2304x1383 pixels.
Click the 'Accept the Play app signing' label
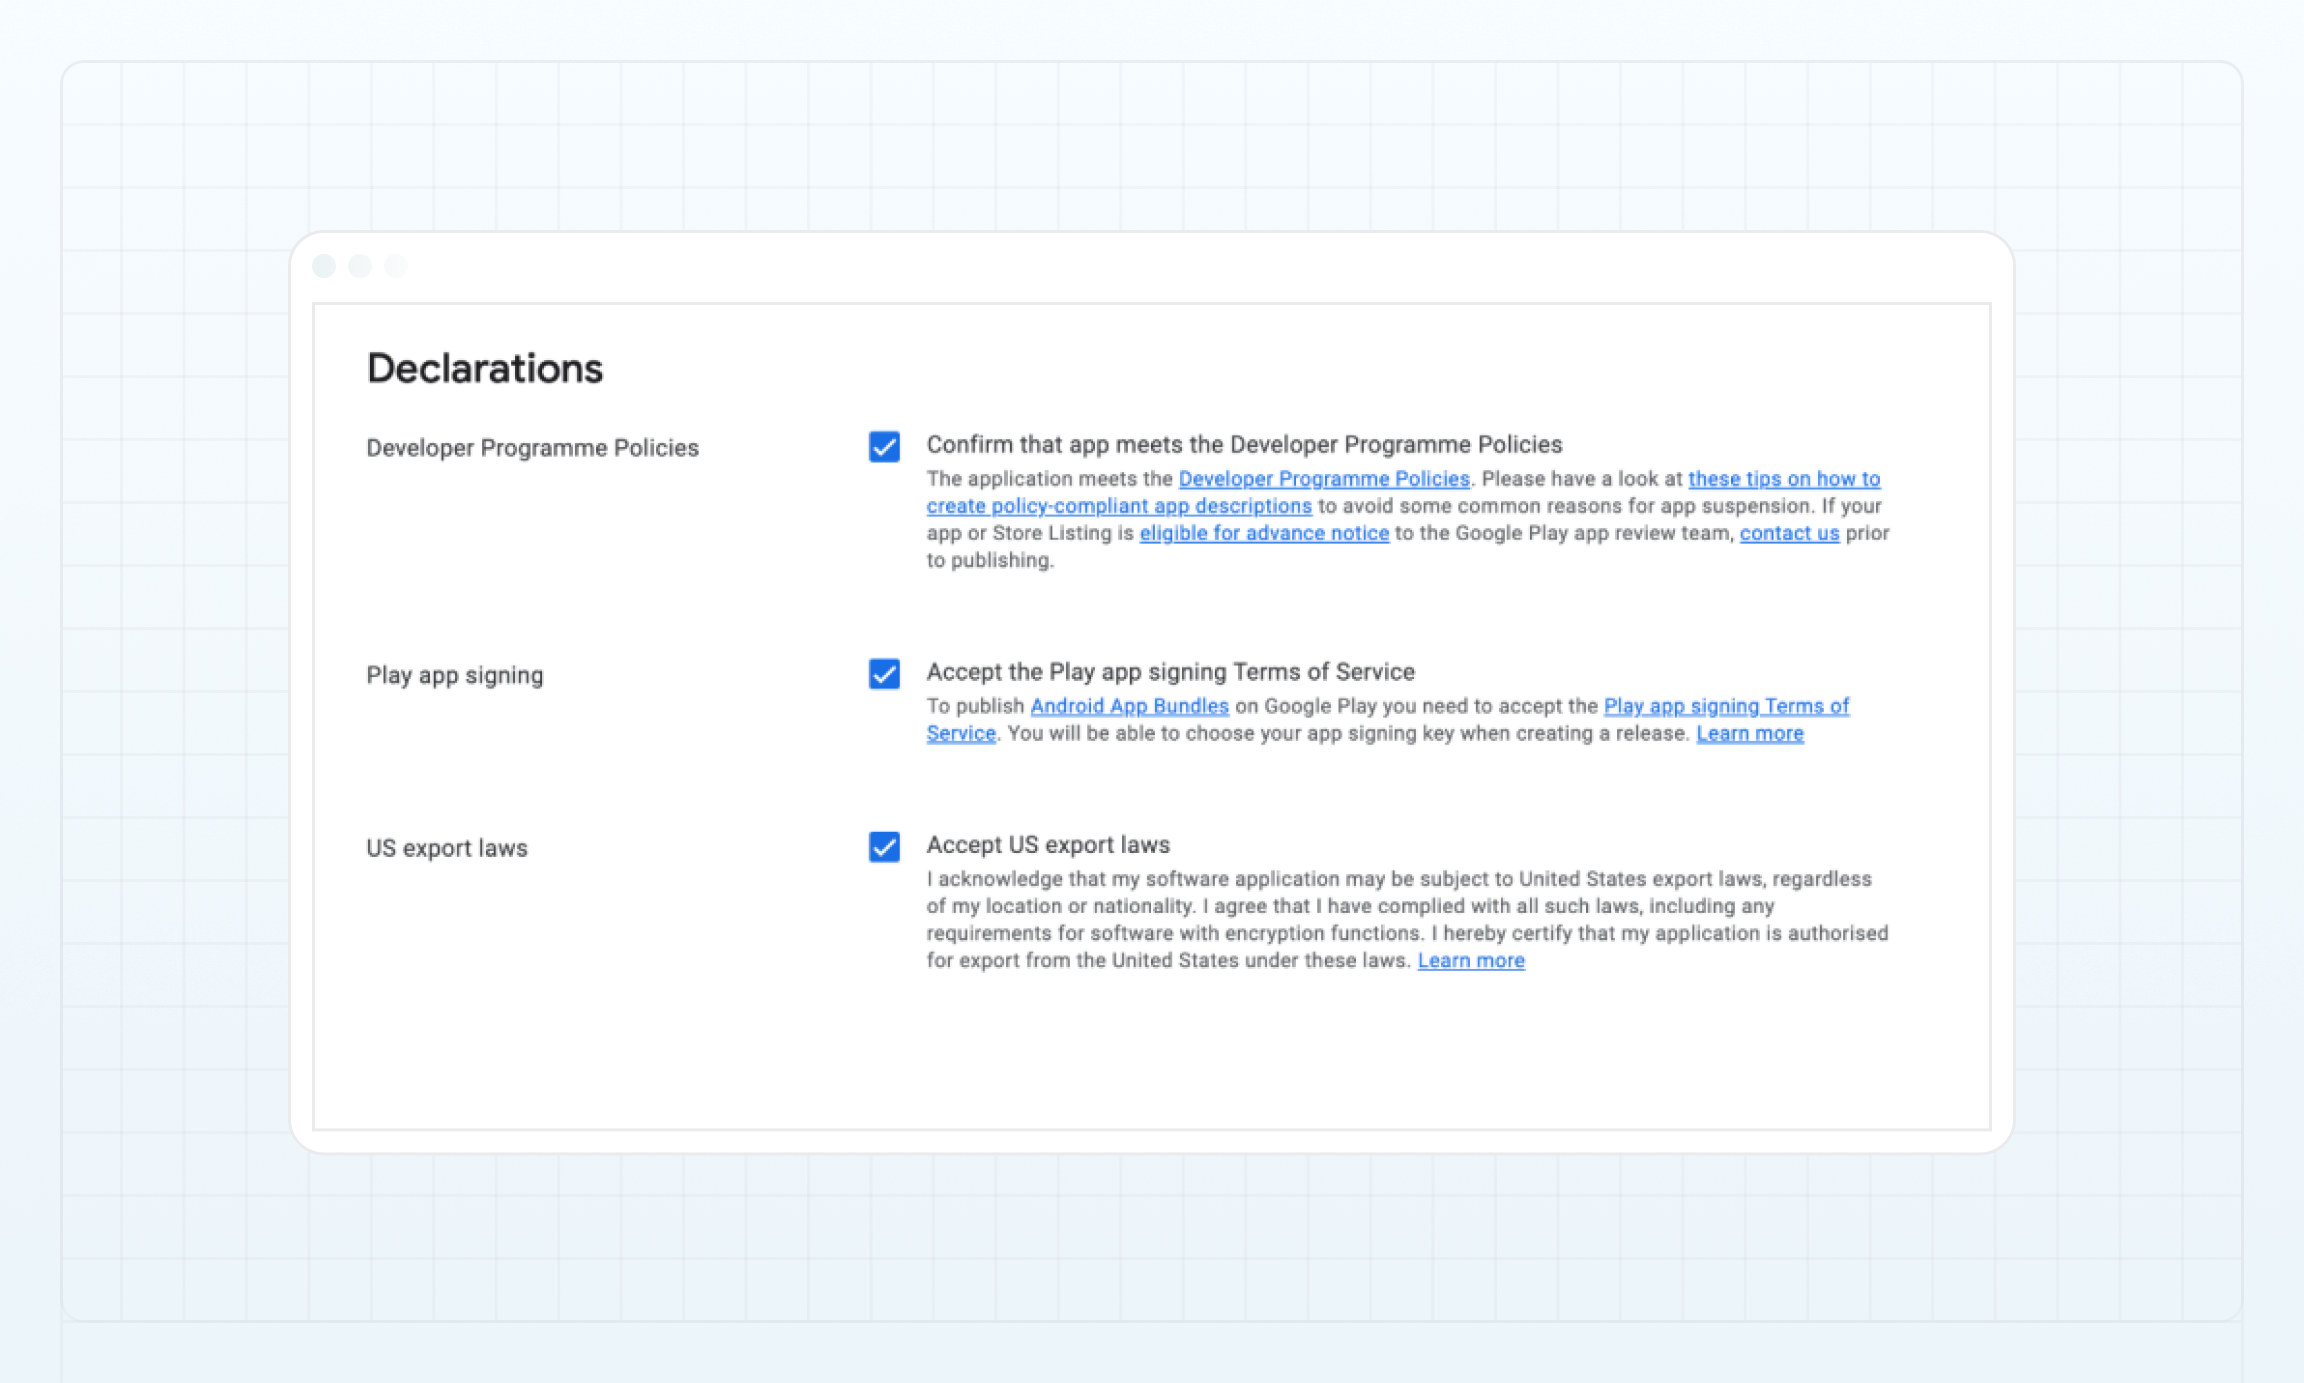[1170, 671]
